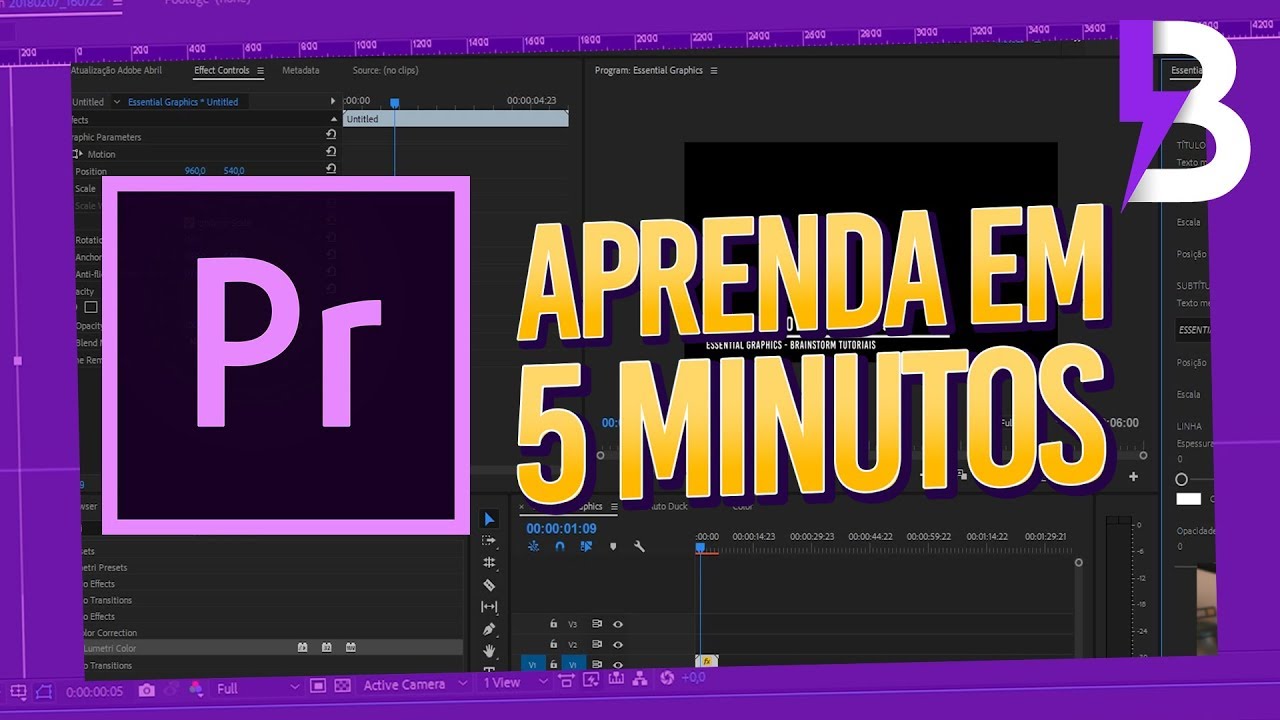The image size is (1280, 720).
Task: Toggle linked selection in timeline
Action: (587, 547)
